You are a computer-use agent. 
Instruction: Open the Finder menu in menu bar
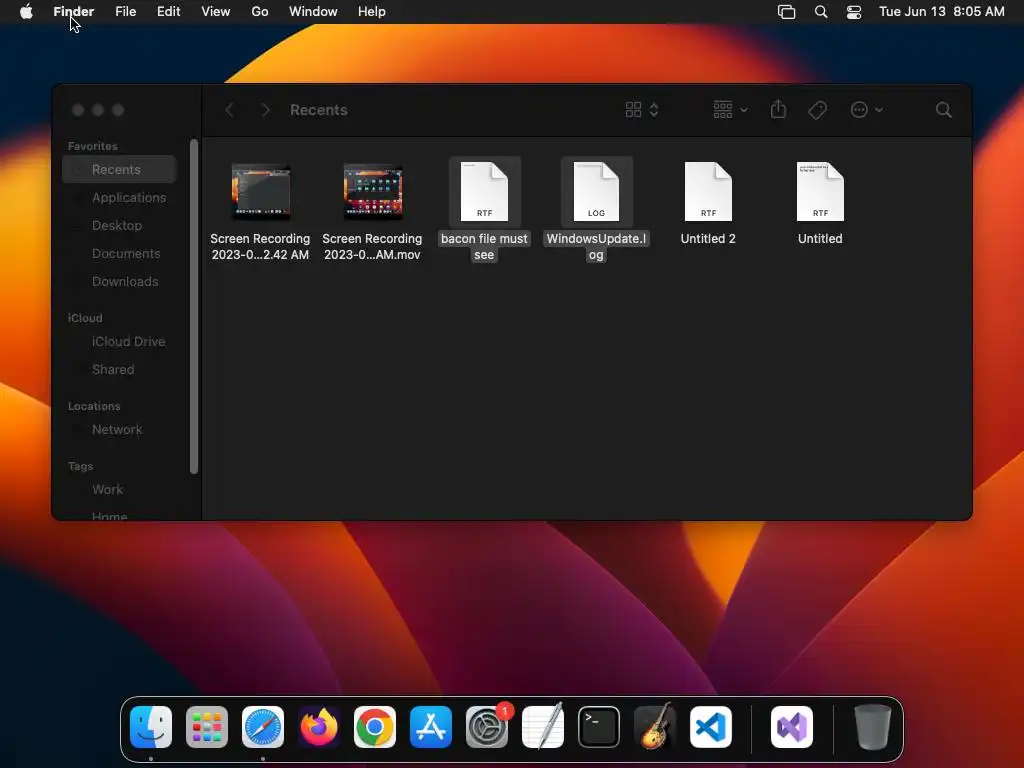(x=74, y=12)
